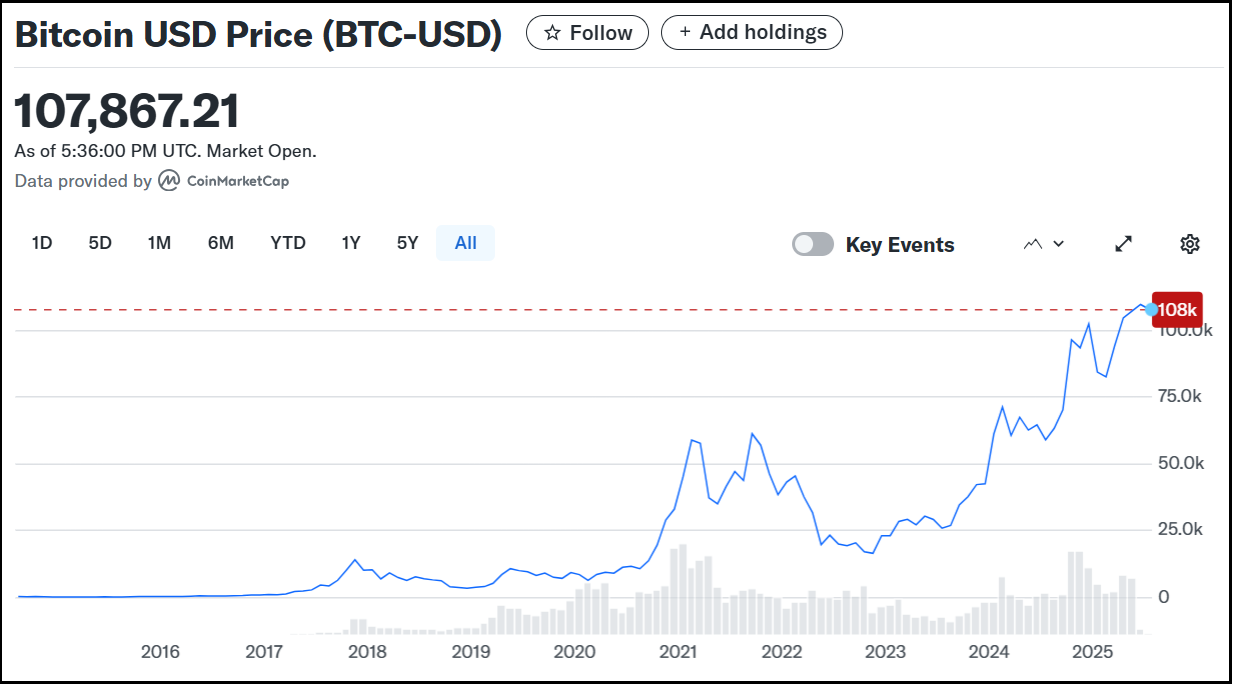Click the star Follow button
Viewport: 1233px width, 684px height.
coord(587,33)
